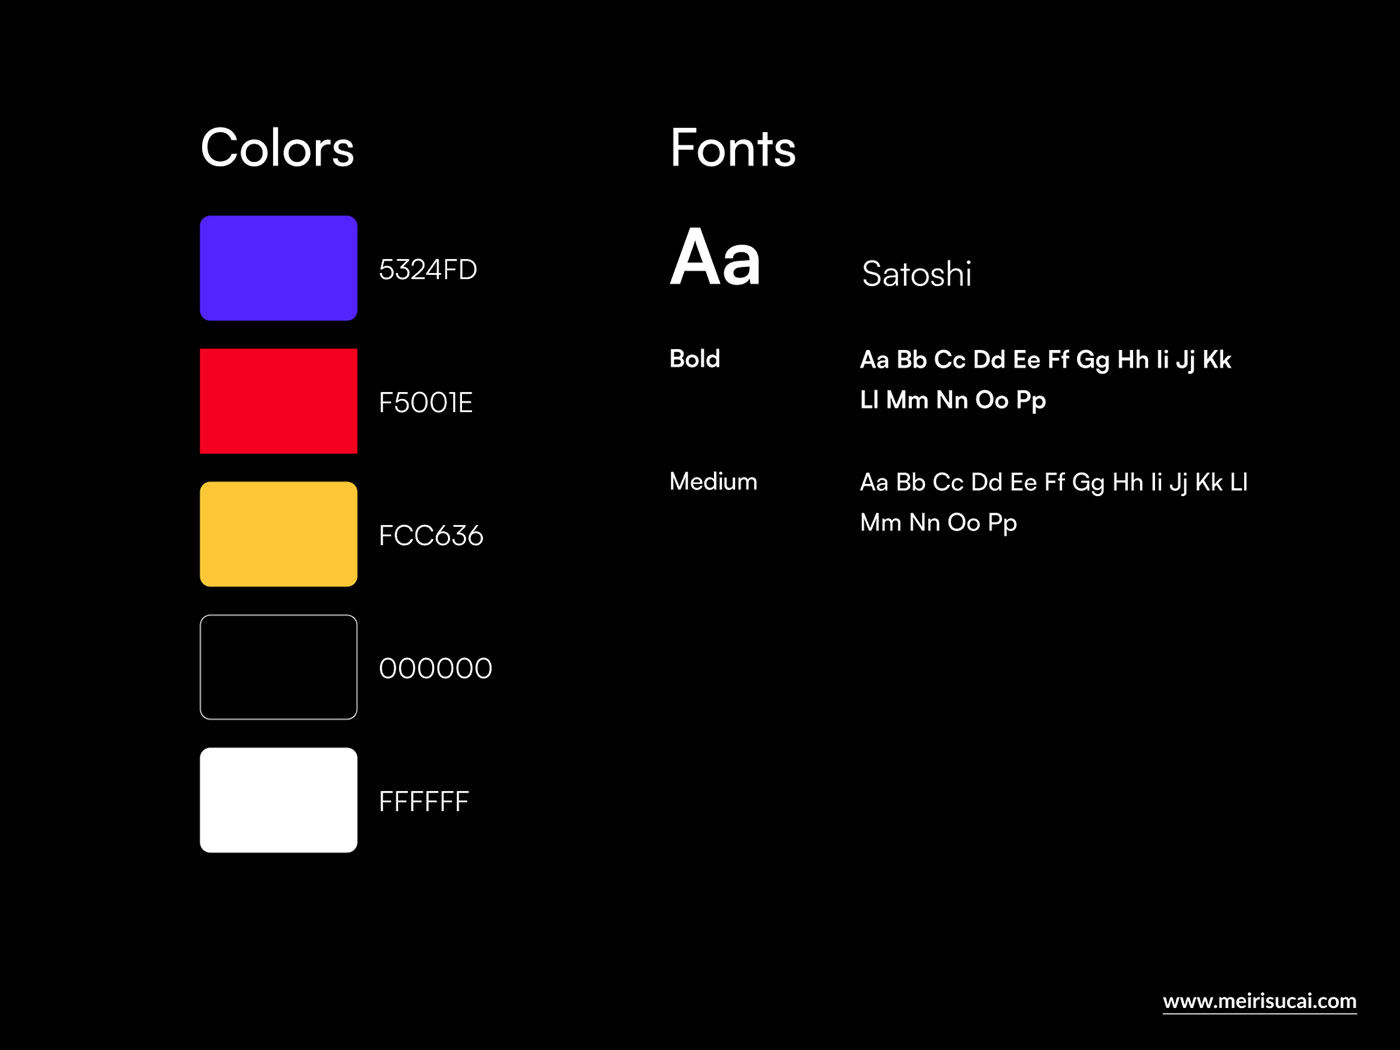Click the Medium weight label
This screenshot has height=1050, width=1400.
tap(713, 482)
